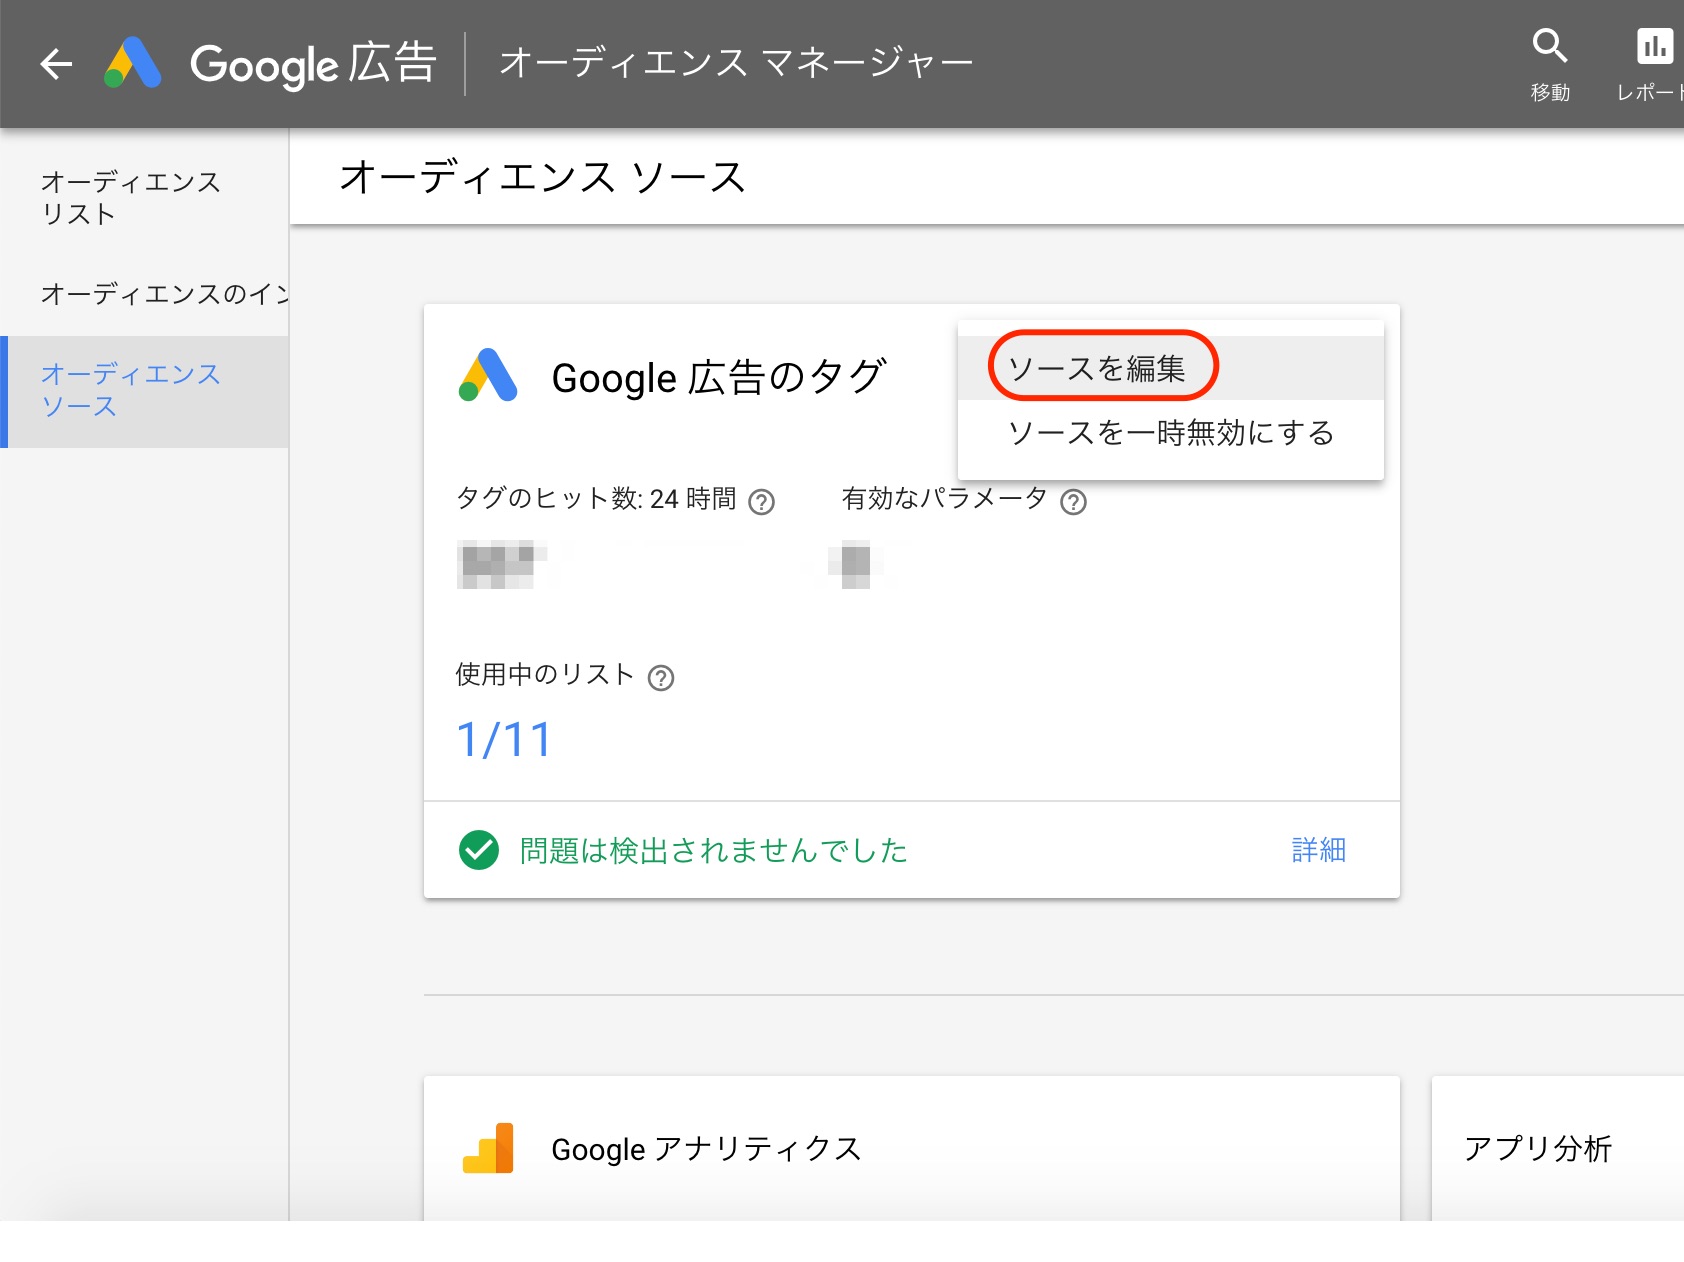This screenshot has width=1684, height=1262.
Task: Choose ソースを一時無効にする menu entry
Action: [x=1170, y=432]
